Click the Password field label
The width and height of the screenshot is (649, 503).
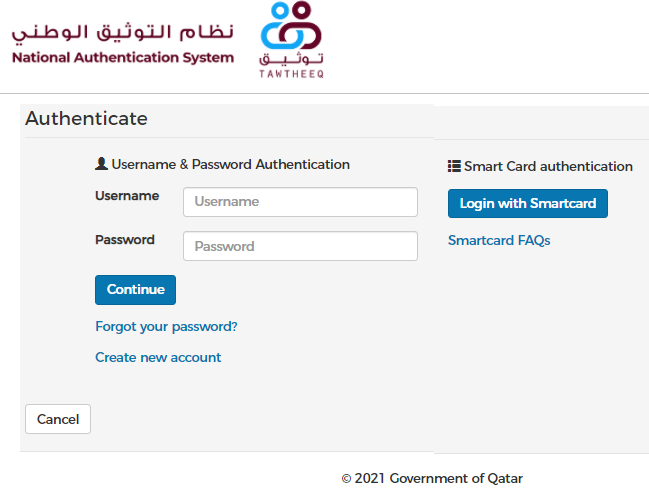125,239
